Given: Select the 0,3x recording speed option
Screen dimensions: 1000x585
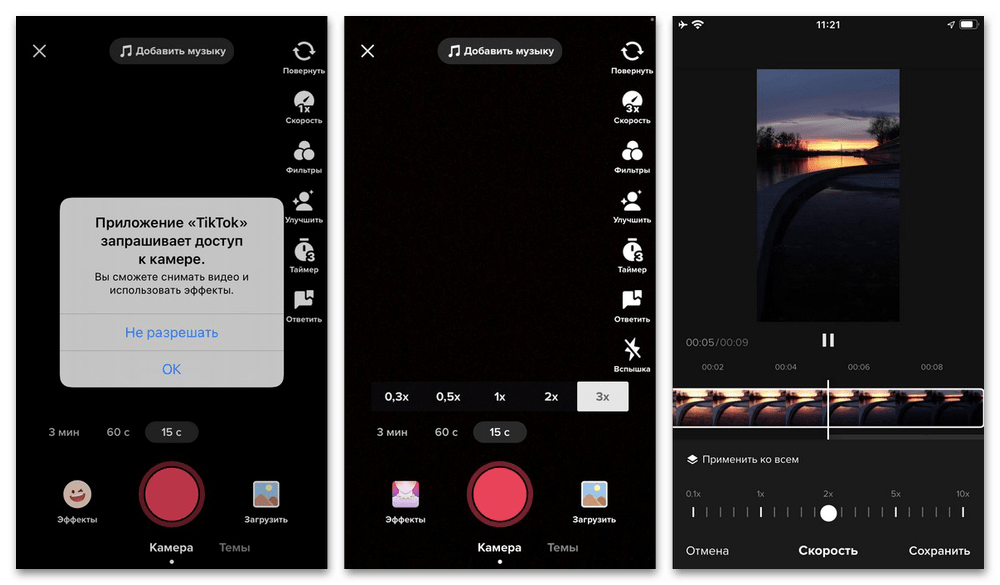Looking at the screenshot, I should [397, 397].
